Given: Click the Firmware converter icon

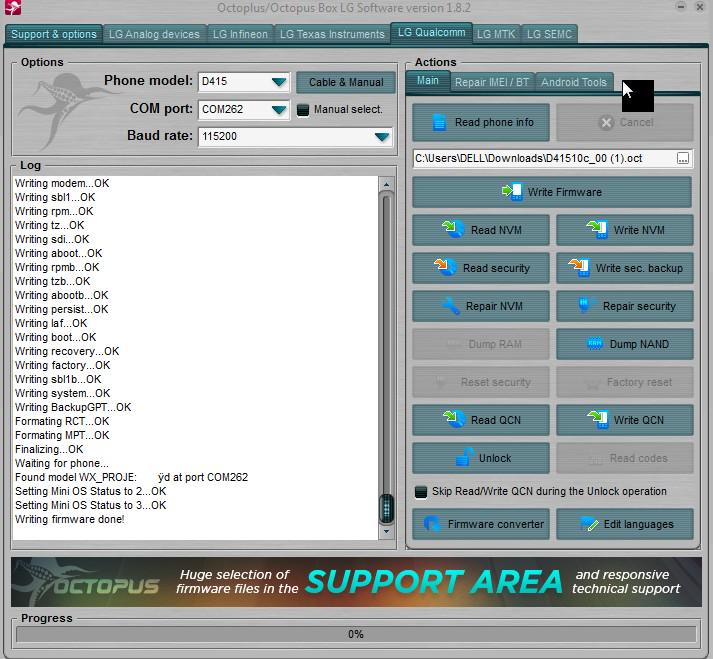Looking at the screenshot, I should (432, 524).
